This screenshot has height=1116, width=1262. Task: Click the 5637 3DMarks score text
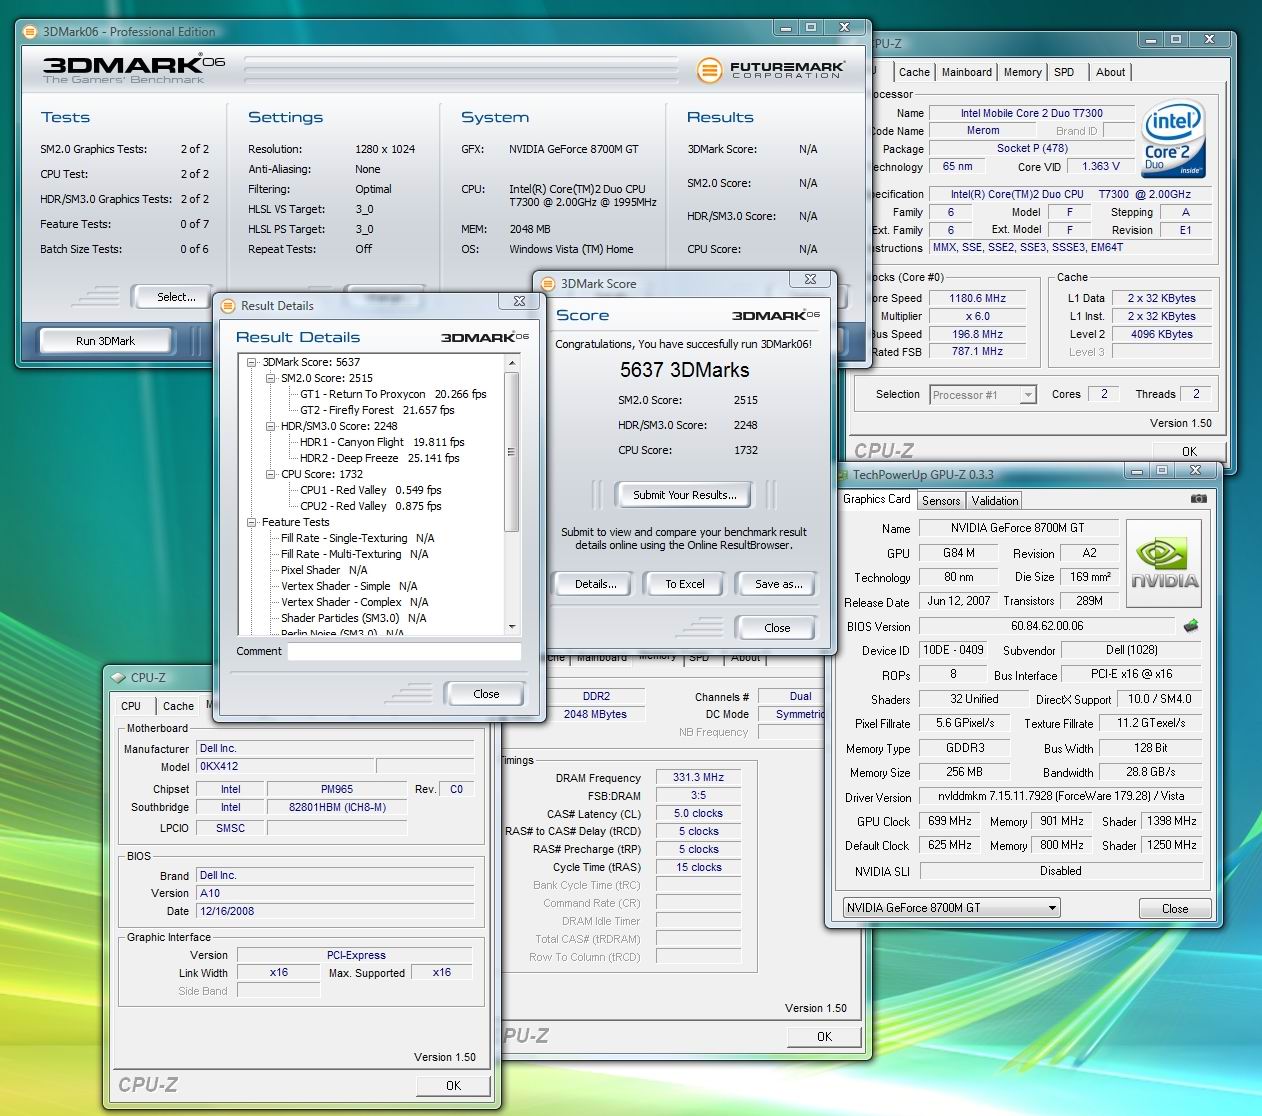684,370
